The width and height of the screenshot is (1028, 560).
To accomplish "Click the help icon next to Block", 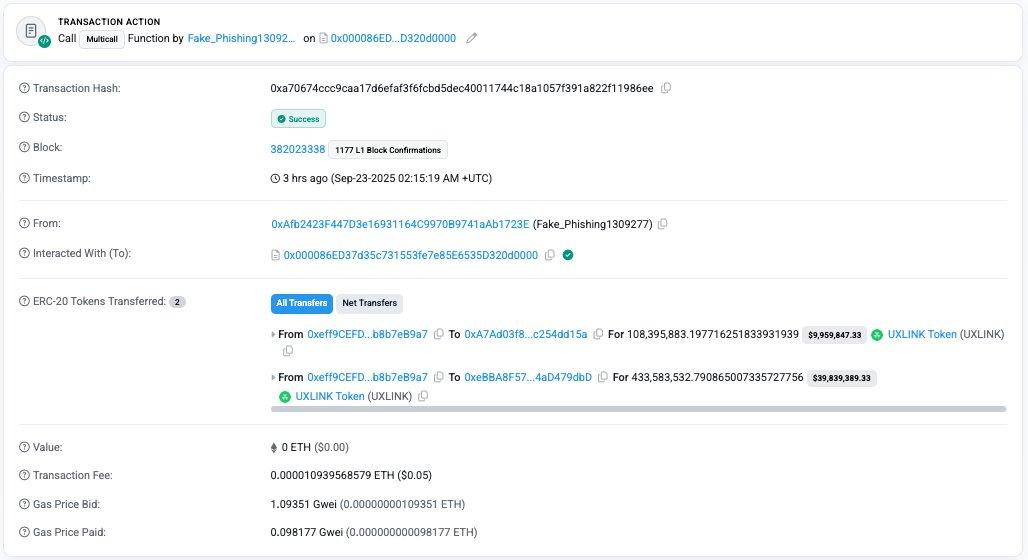I will click(24, 148).
